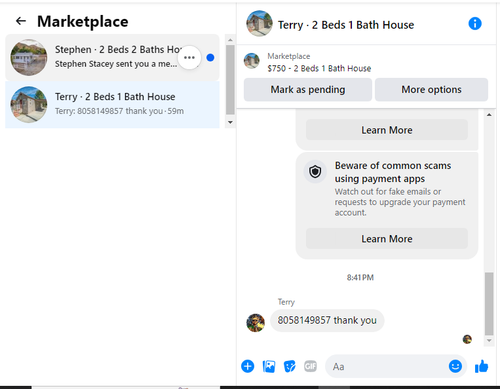The height and width of the screenshot is (389, 500).
Task: Go back using the Marketplace arrow
Action: point(21,21)
